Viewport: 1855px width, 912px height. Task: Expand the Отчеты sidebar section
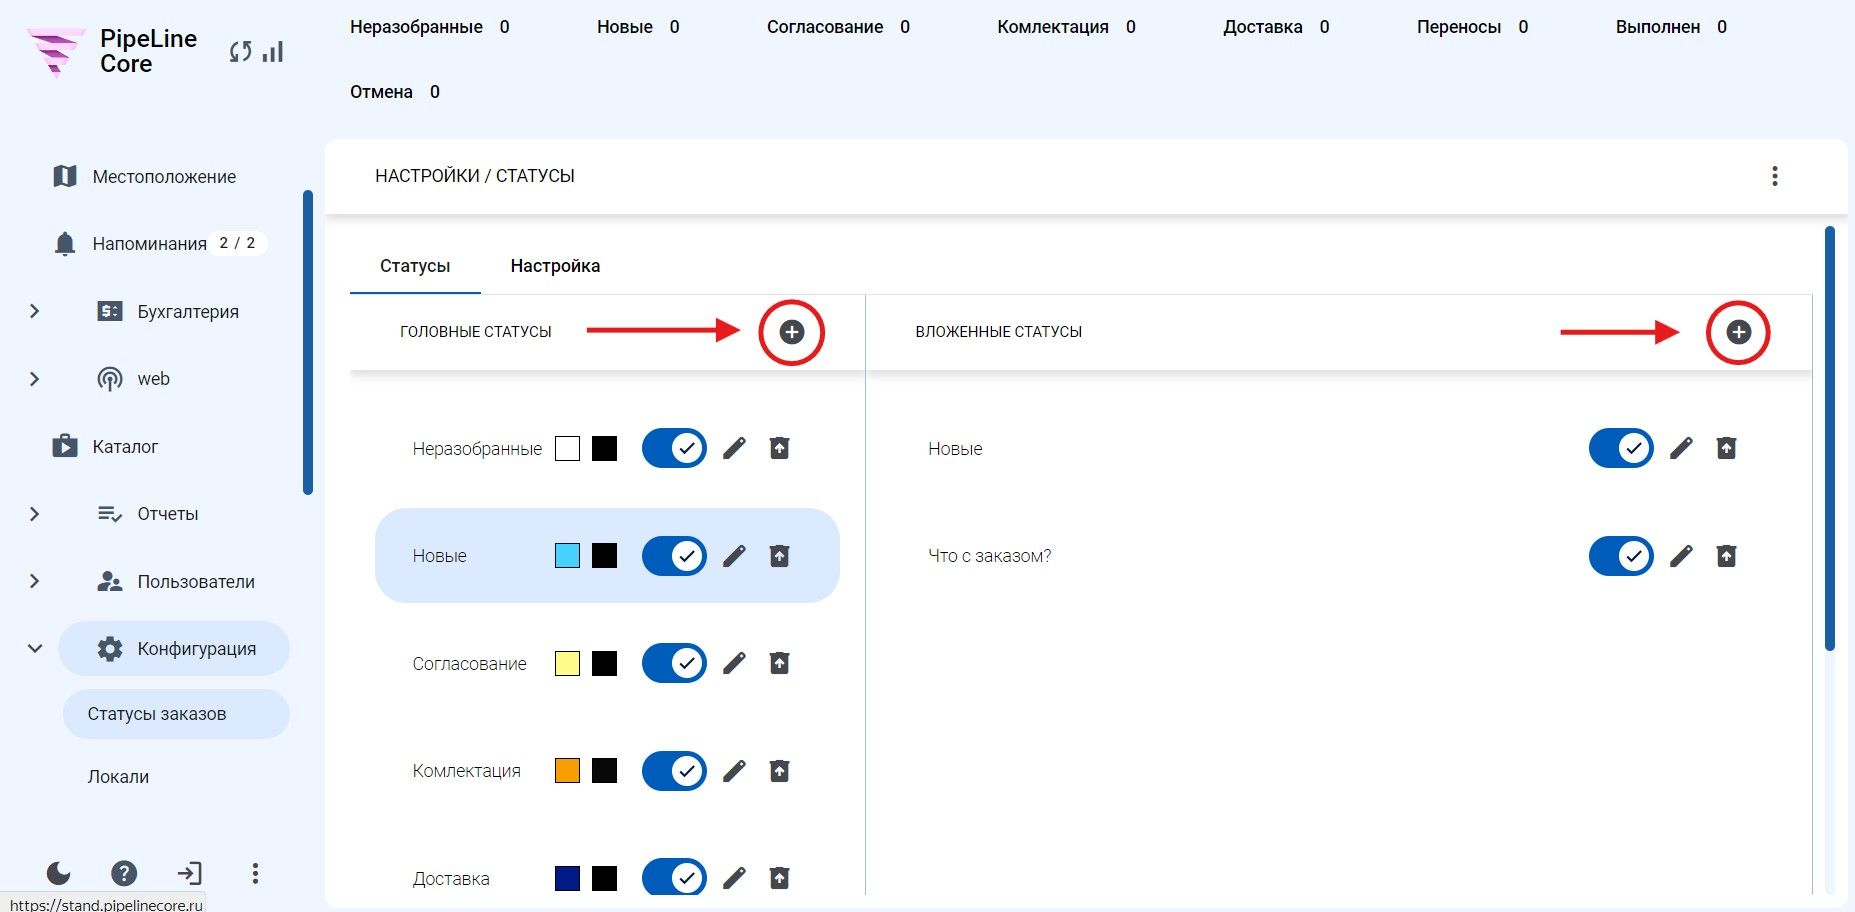(x=34, y=514)
